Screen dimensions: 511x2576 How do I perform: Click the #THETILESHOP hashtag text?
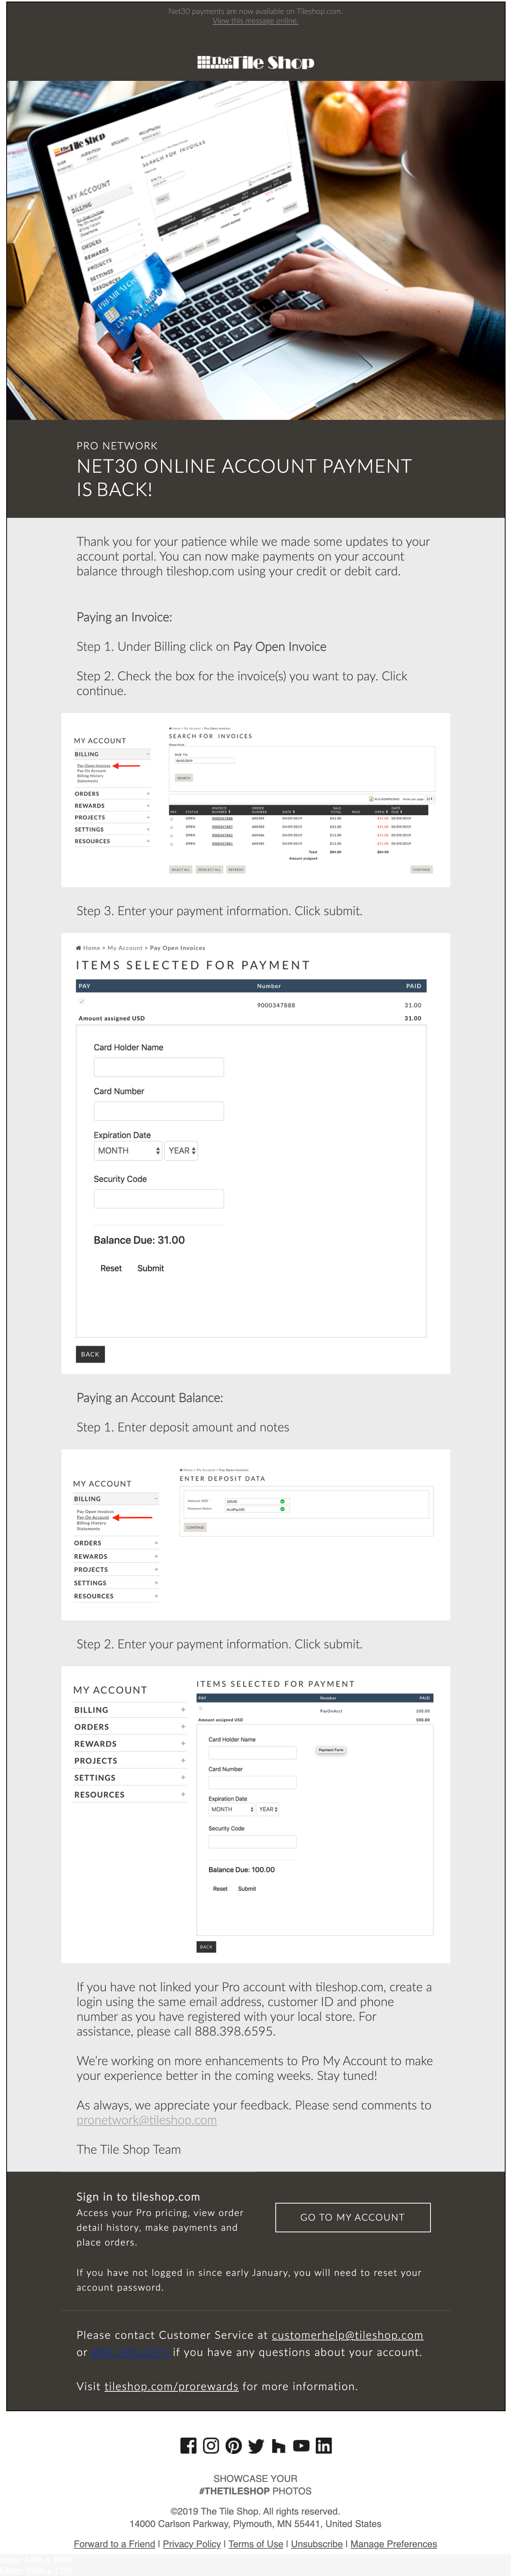tap(234, 2491)
